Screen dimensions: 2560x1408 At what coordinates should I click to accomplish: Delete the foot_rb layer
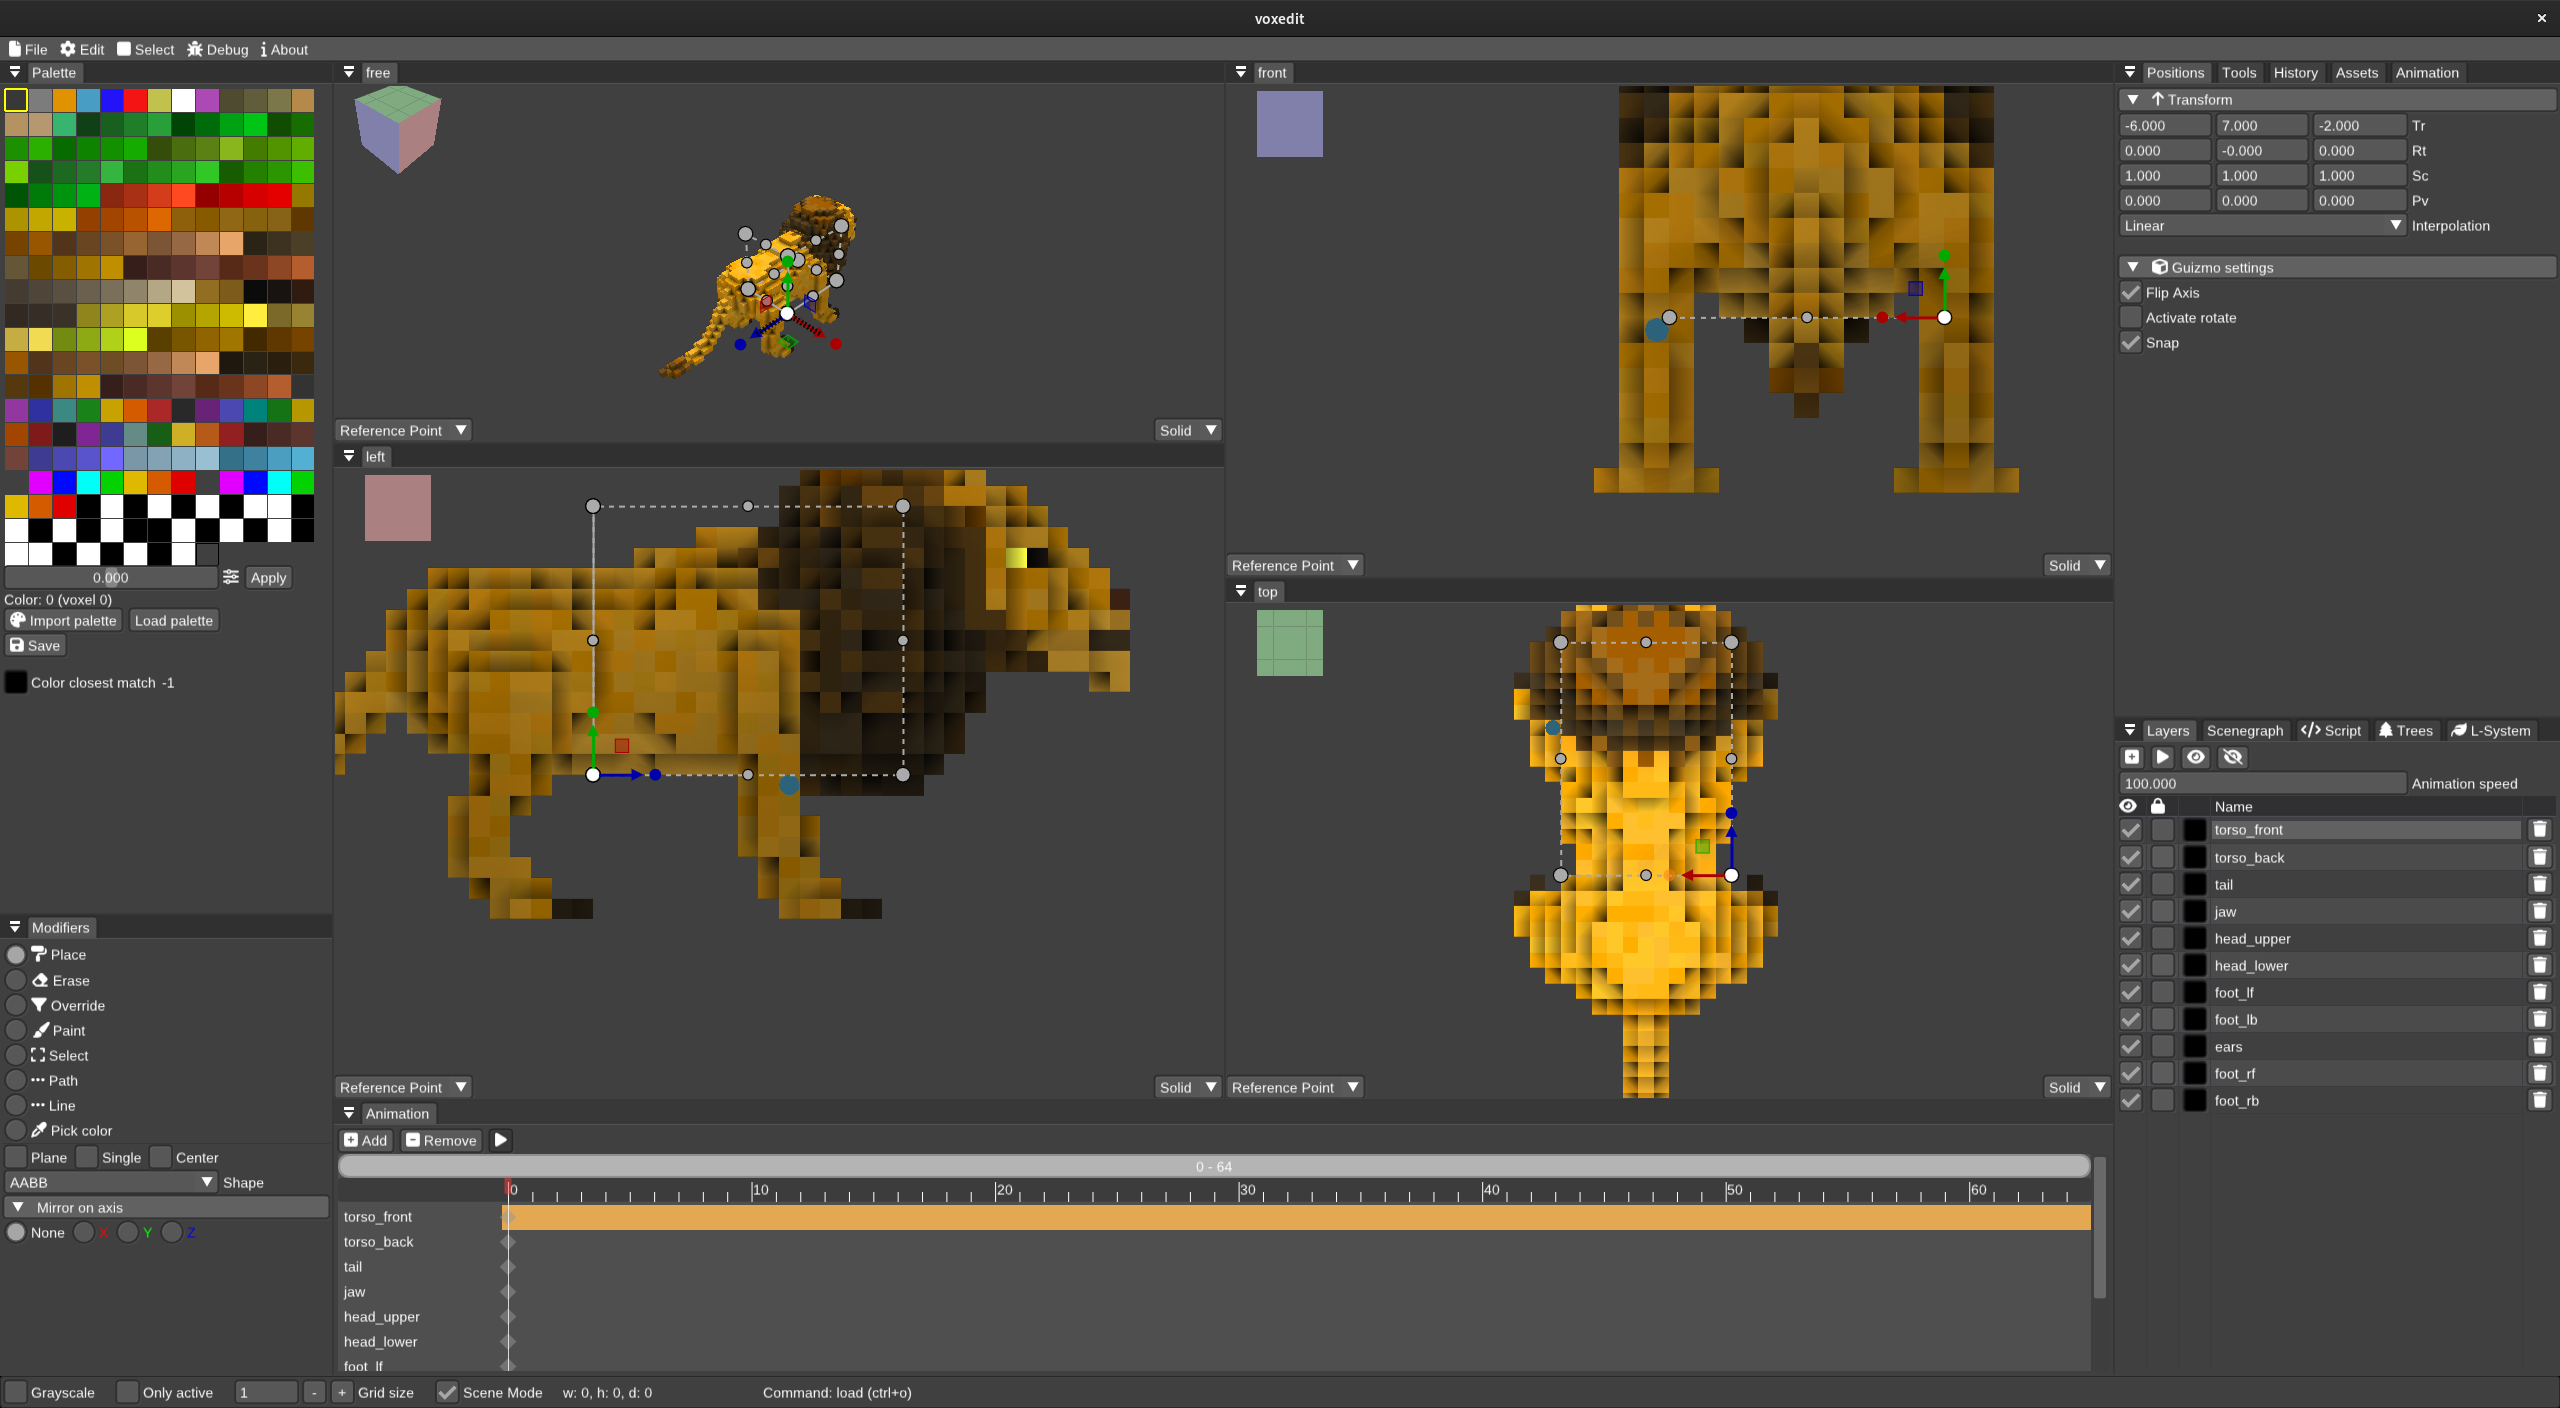(2539, 1100)
